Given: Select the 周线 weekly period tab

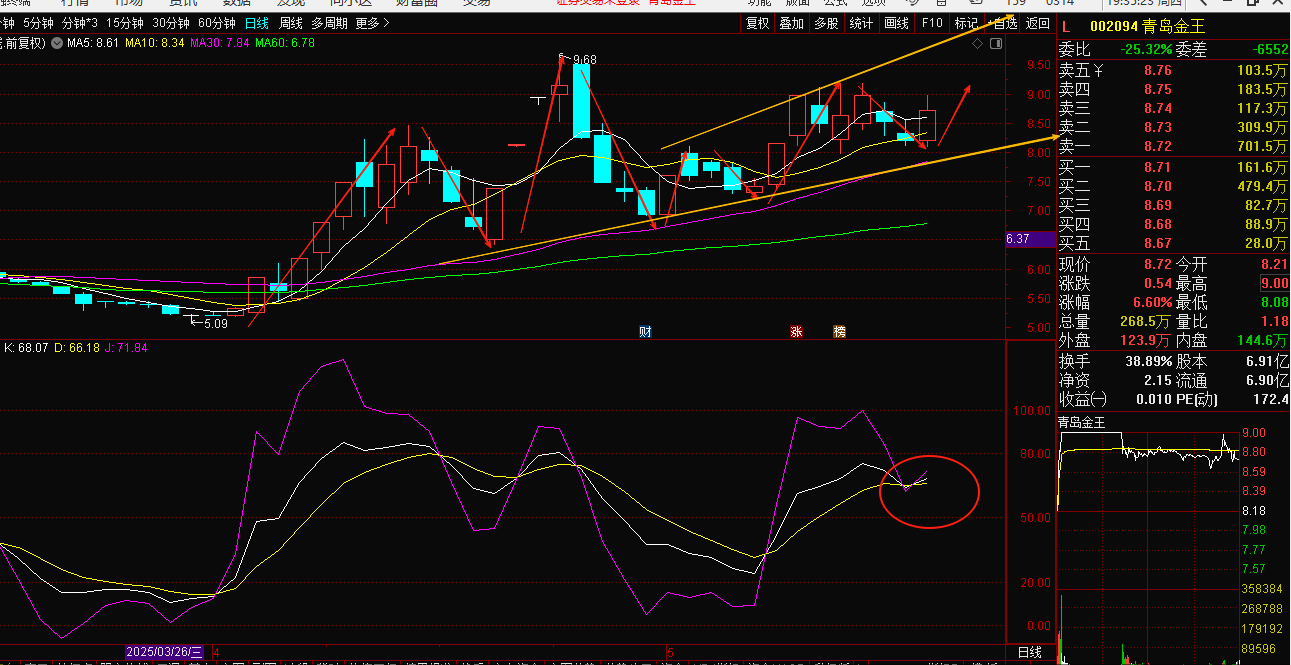Looking at the screenshot, I should point(290,23).
